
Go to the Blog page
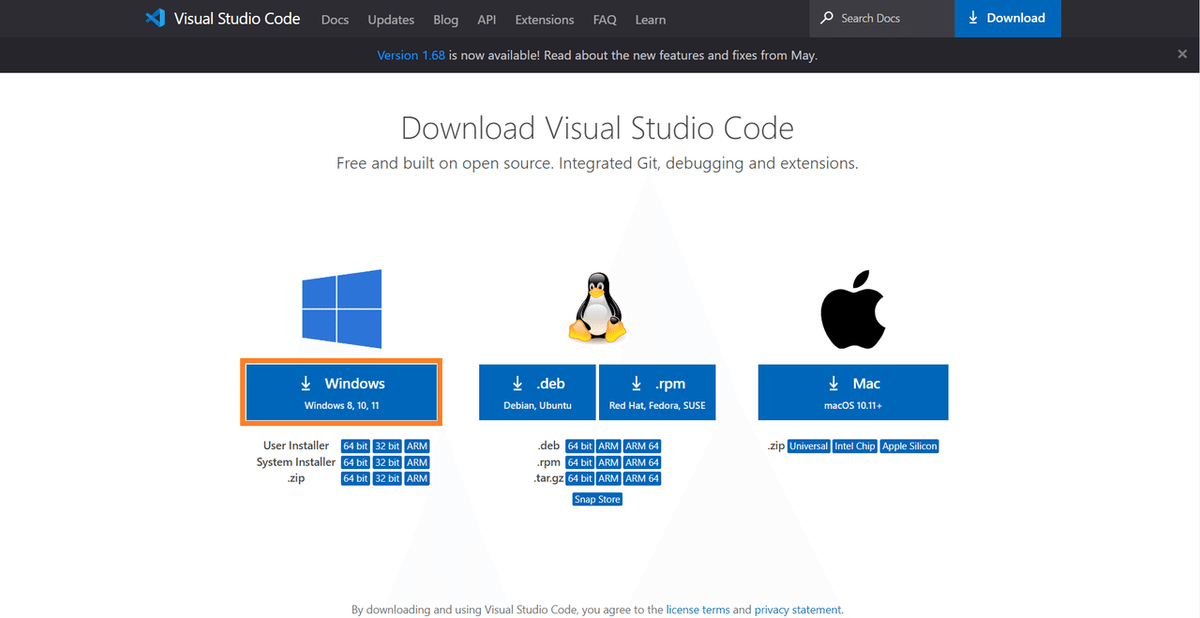[x=446, y=19]
